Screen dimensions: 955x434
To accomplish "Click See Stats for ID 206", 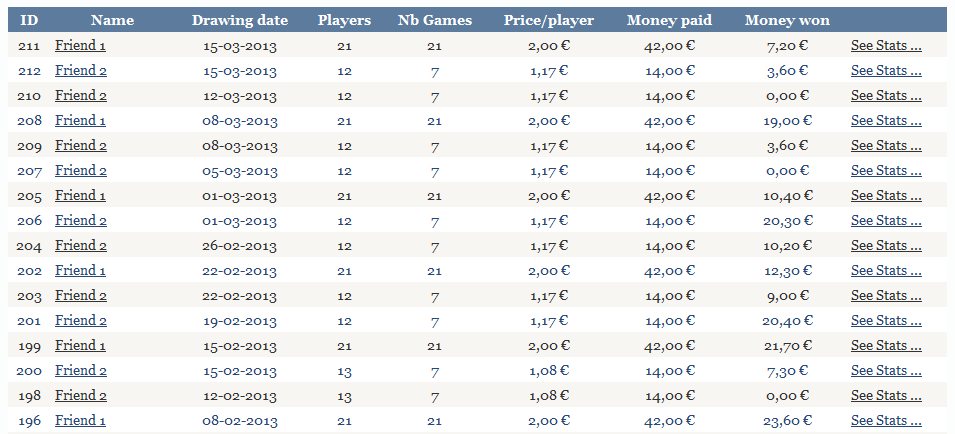I will [x=886, y=220].
